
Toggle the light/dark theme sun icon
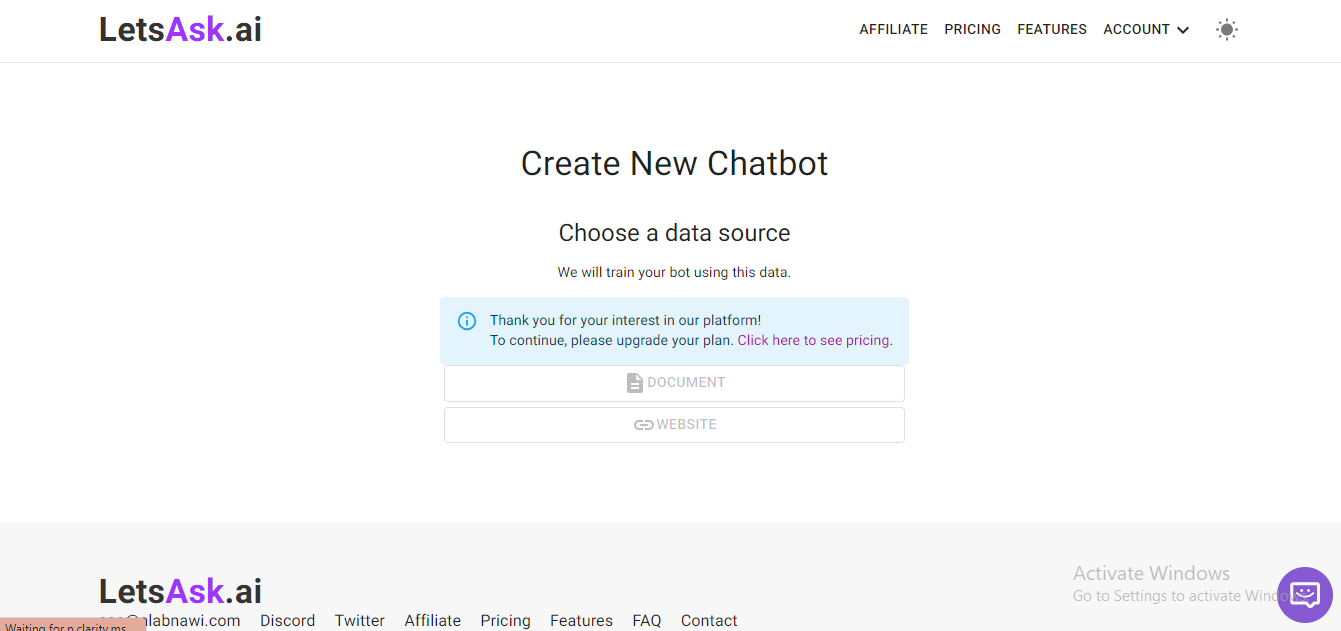[1227, 30]
